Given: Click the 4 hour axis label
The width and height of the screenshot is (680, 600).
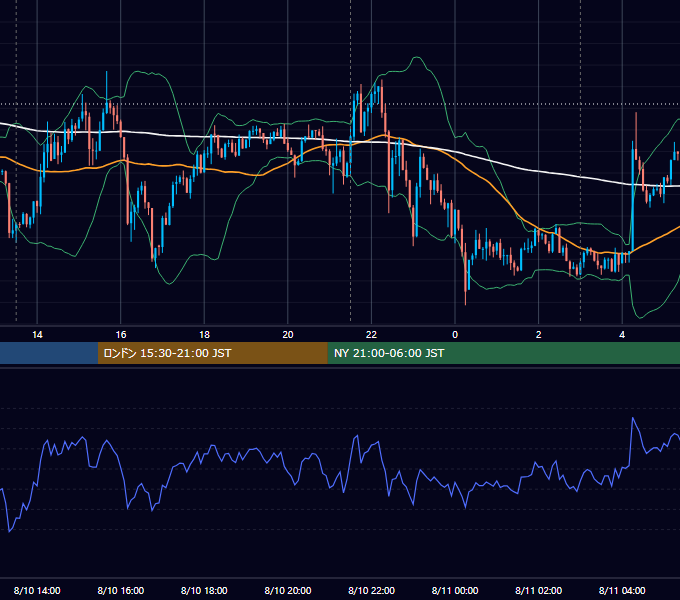Looking at the screenshot, I should (x=622, y=335).
